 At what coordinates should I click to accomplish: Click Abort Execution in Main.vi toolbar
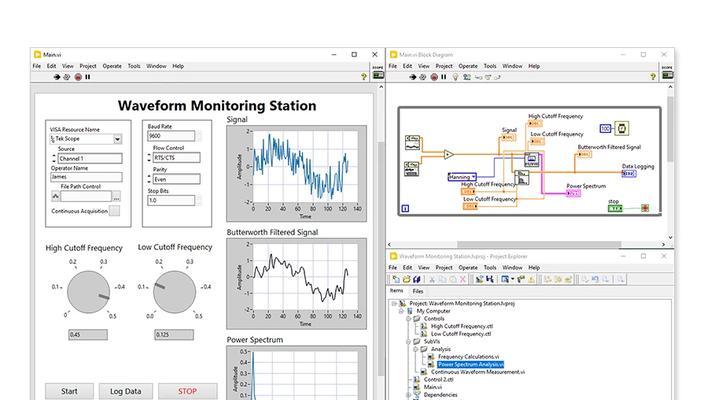(x=78, y=77)
